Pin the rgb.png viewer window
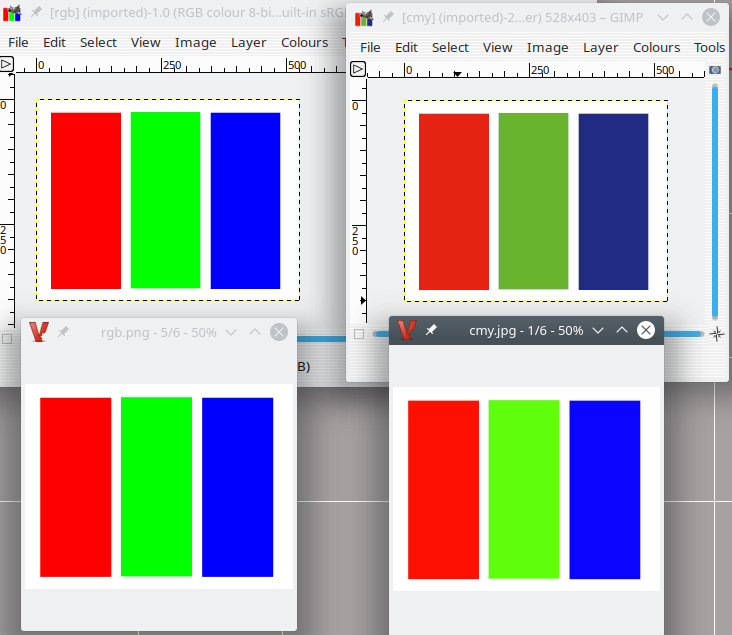 63,332
